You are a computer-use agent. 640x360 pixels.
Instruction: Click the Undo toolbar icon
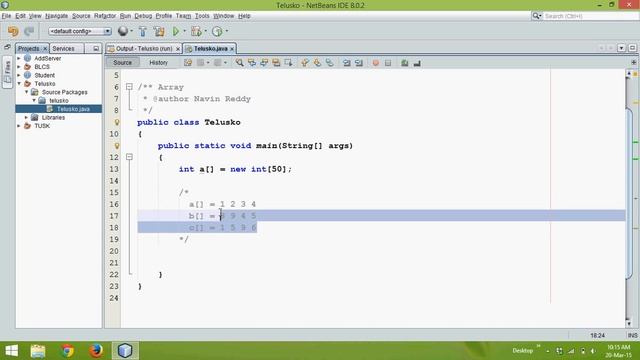click(13, 31)
